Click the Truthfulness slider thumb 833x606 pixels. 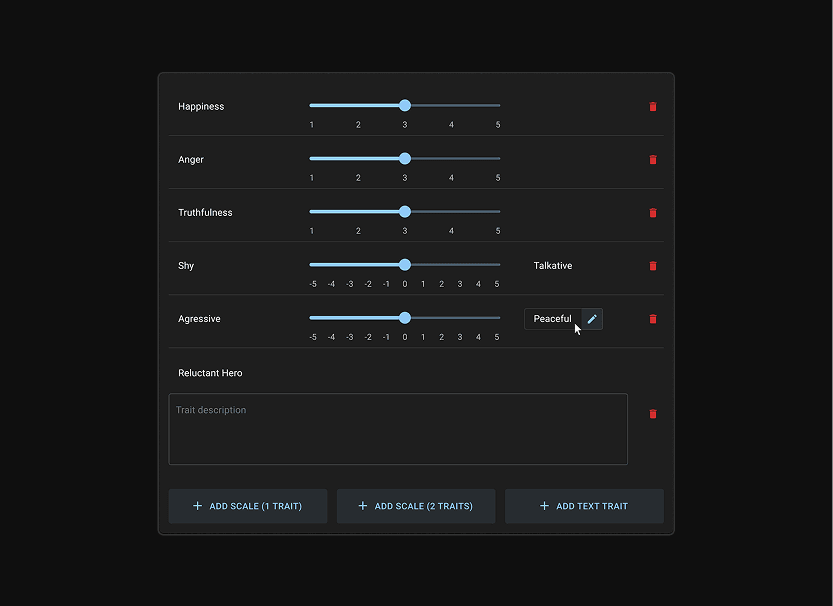[405, 211]
